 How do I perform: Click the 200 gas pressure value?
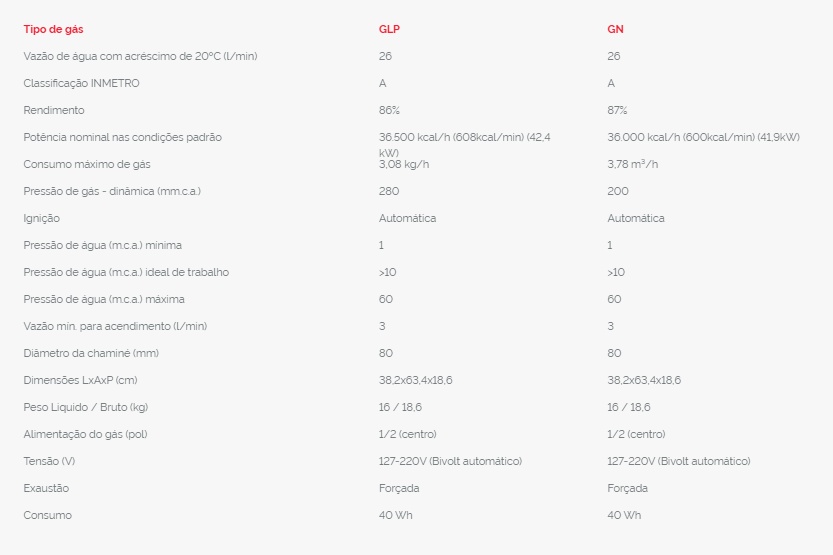click(x=617, y=191)
